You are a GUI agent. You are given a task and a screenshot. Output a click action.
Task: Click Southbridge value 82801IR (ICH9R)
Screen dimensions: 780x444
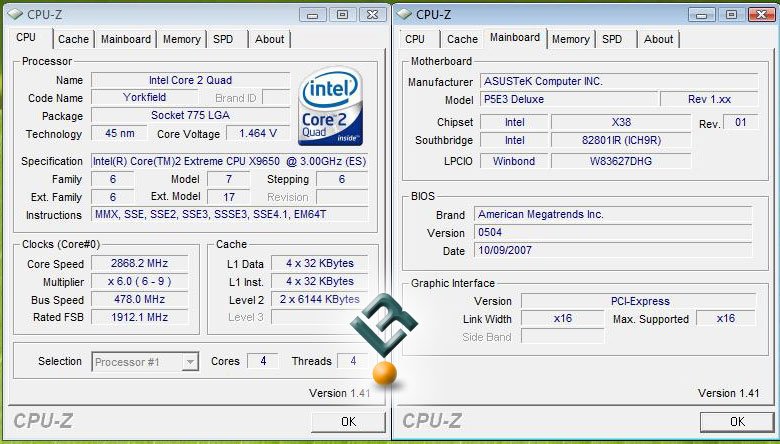(621, 140)
